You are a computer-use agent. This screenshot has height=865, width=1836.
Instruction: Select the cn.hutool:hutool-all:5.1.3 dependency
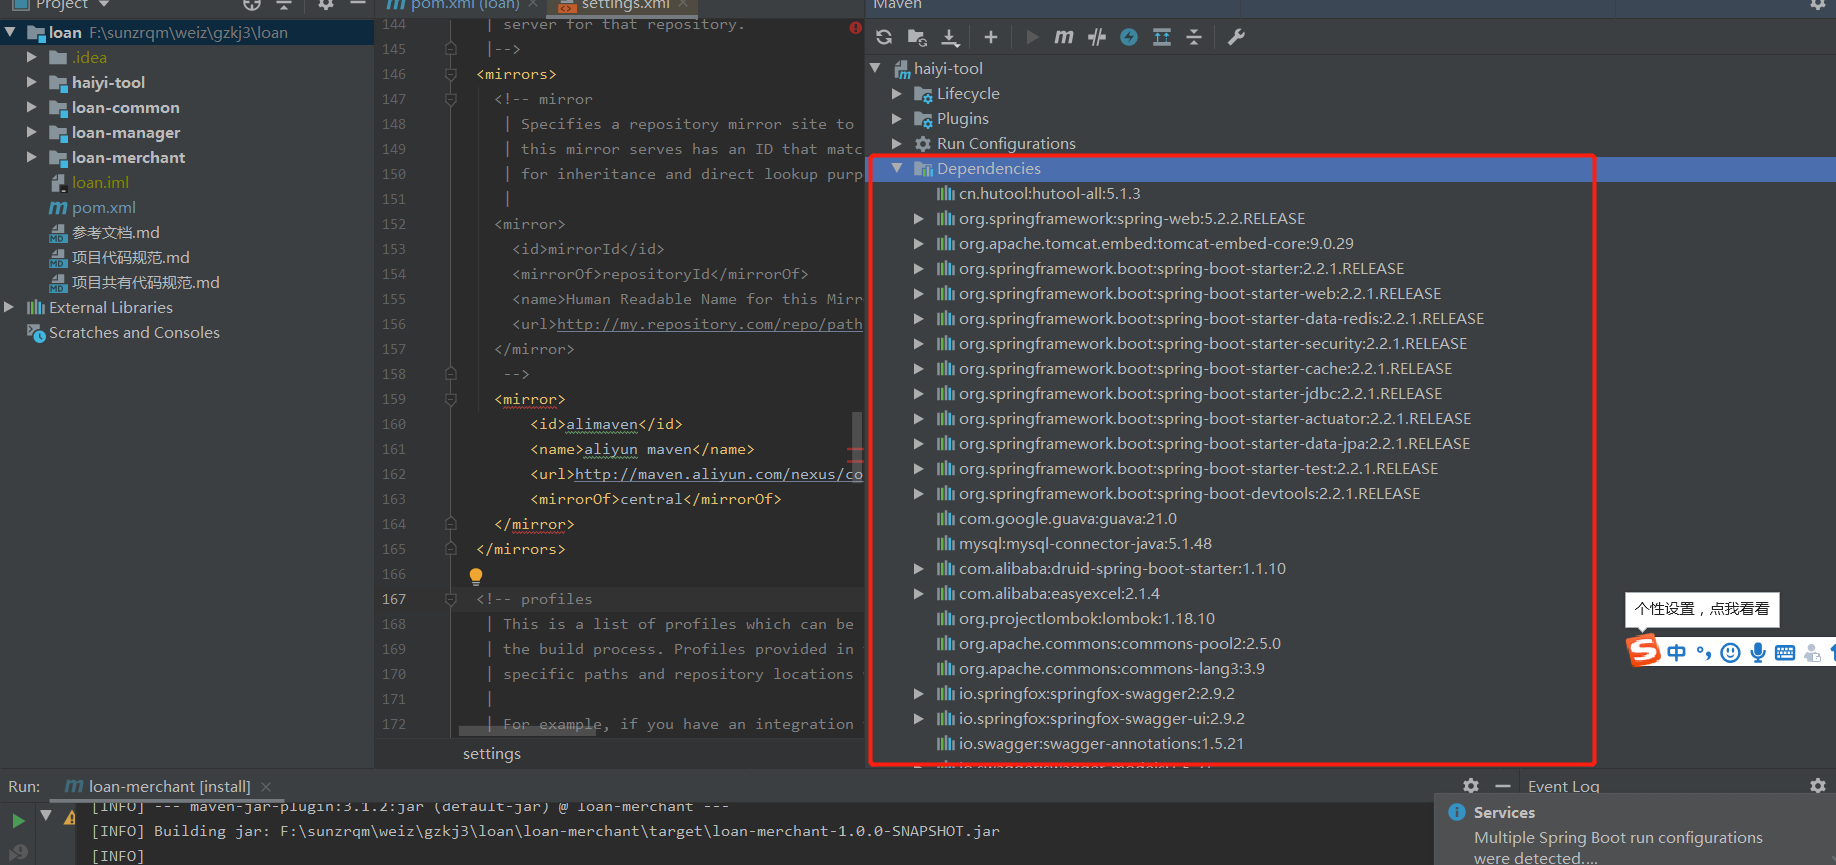tap(1049, 193)
